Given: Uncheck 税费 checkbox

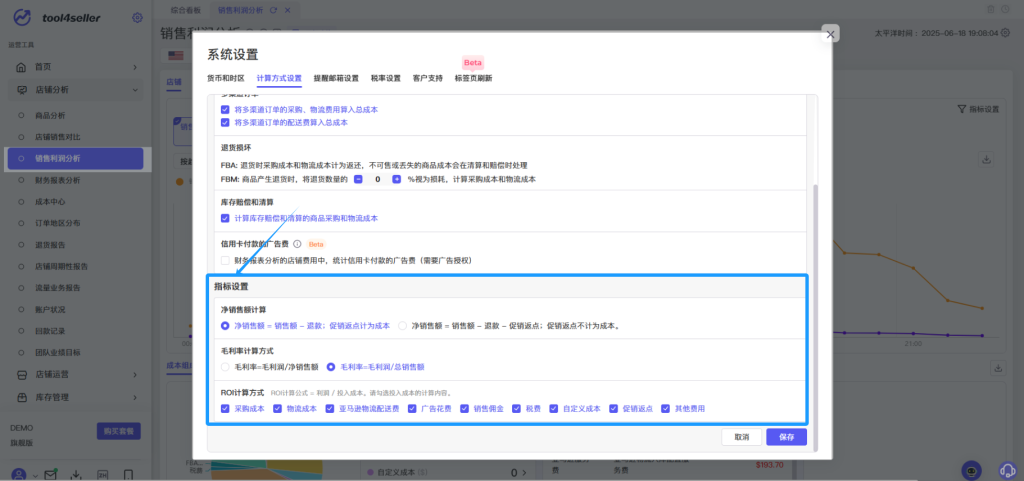Looking at the screenshot, I should click(517, 409).
